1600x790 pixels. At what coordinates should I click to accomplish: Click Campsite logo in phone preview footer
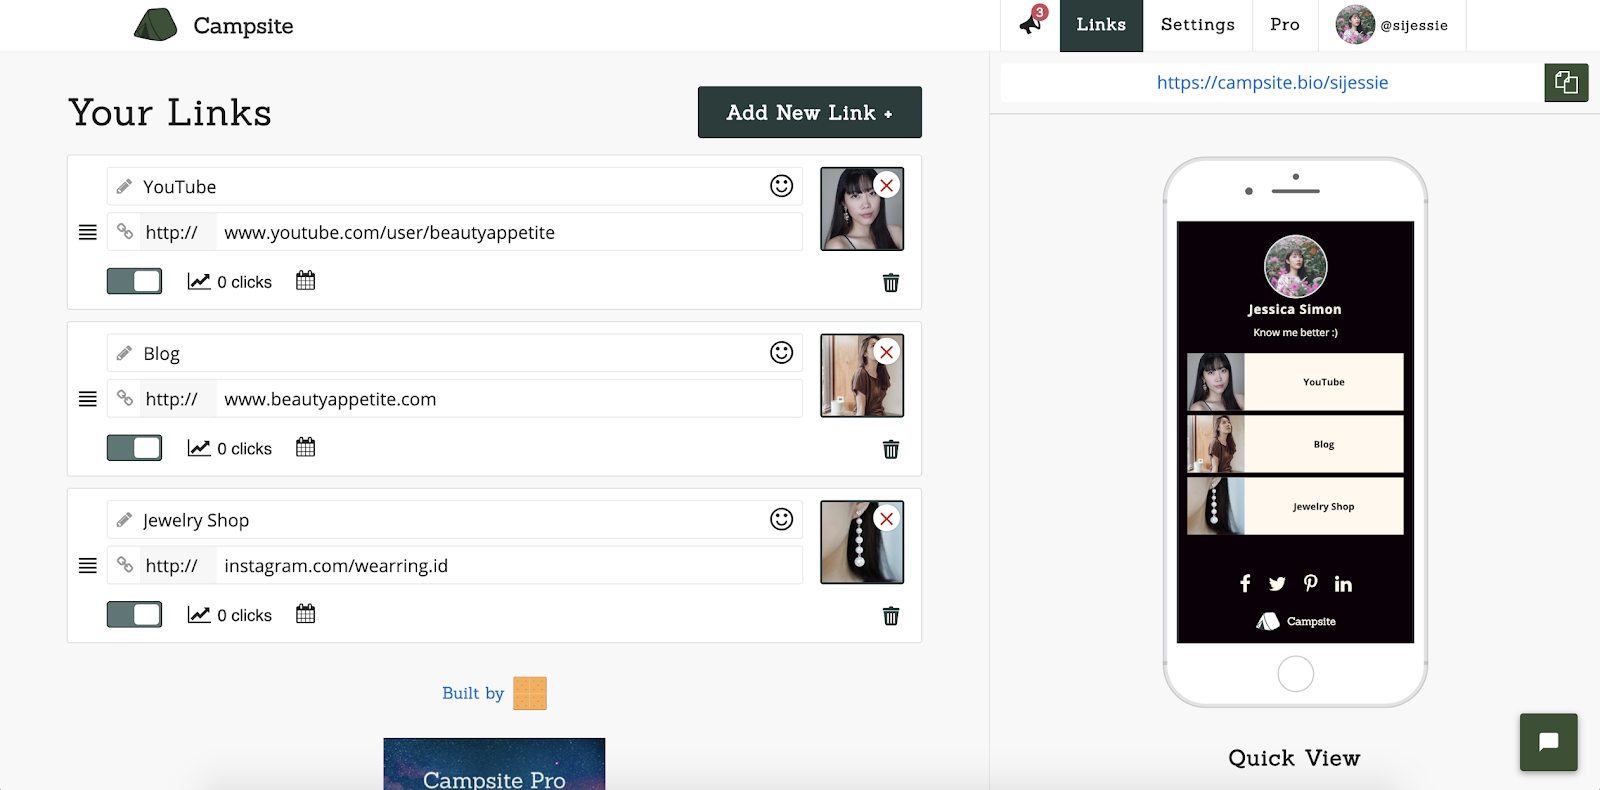[1295, 621]
